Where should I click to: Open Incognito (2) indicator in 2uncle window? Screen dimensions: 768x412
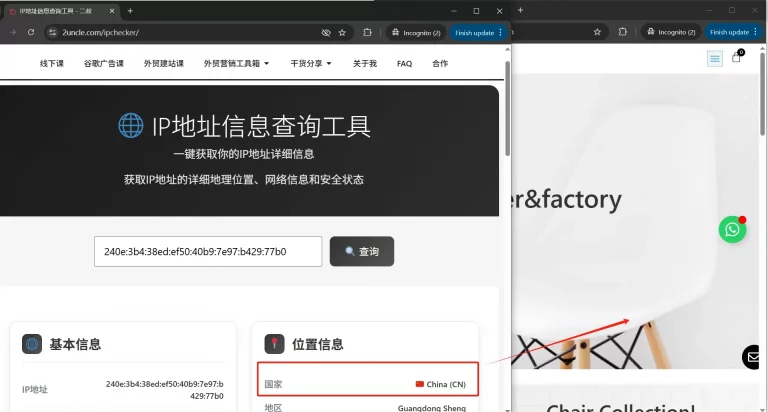pos(416,33)
